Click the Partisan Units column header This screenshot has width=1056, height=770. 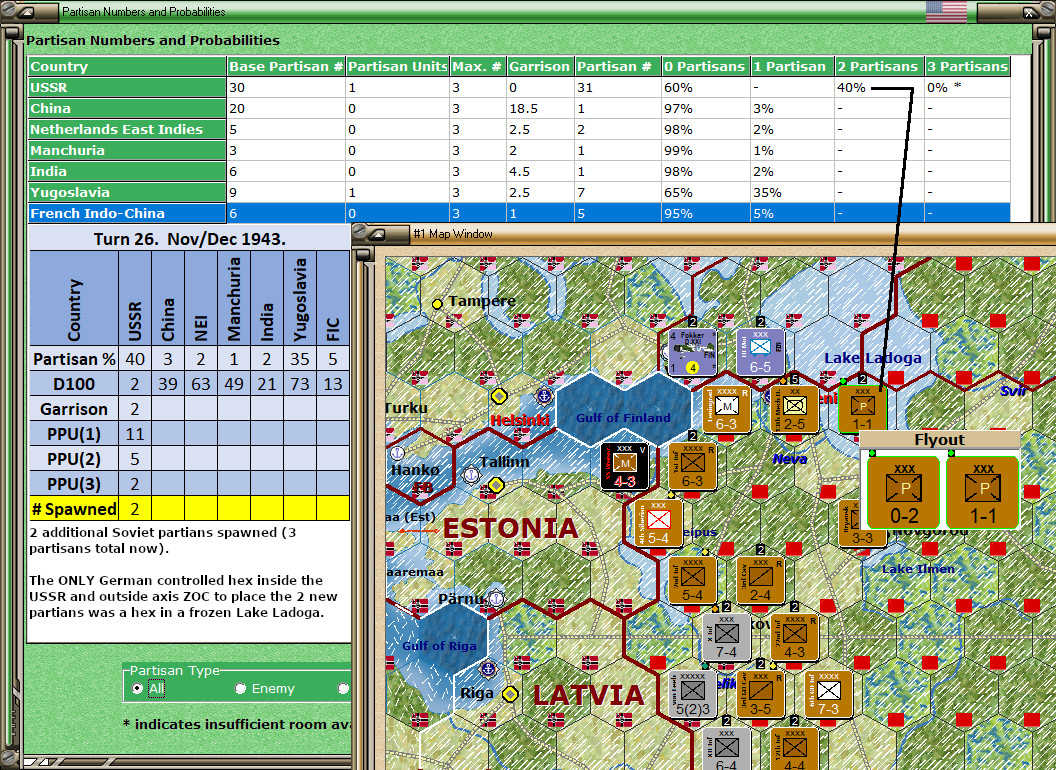click(x=398, y=66)
